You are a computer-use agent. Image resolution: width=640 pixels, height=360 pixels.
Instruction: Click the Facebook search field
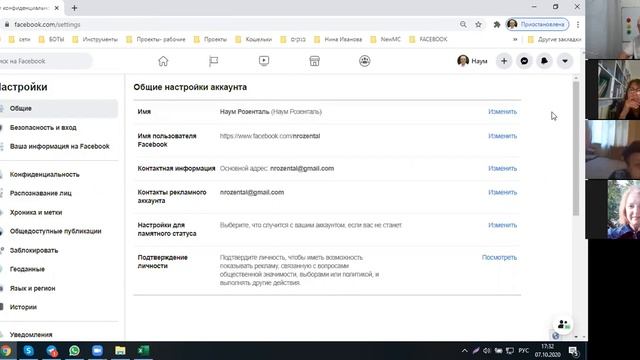pyautogui.click(x=45, y=61)
